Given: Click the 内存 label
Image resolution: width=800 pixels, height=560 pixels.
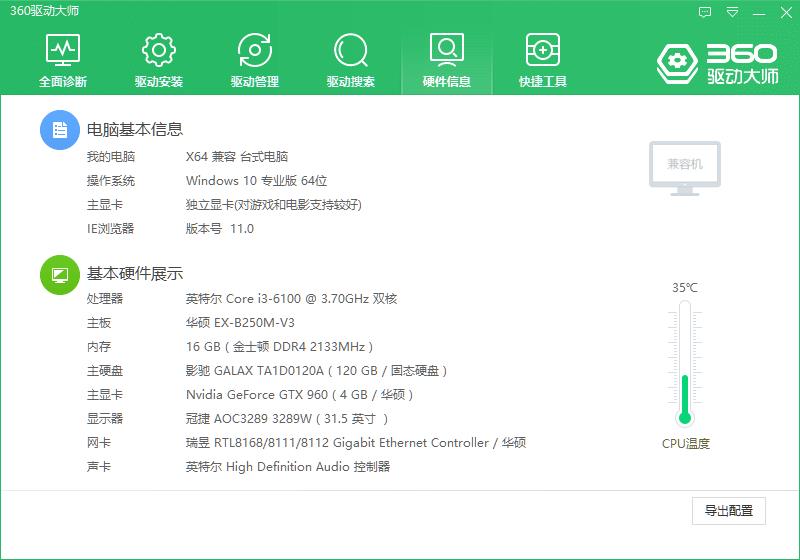Looking at the screenshot, I should [x=98, y=347].
